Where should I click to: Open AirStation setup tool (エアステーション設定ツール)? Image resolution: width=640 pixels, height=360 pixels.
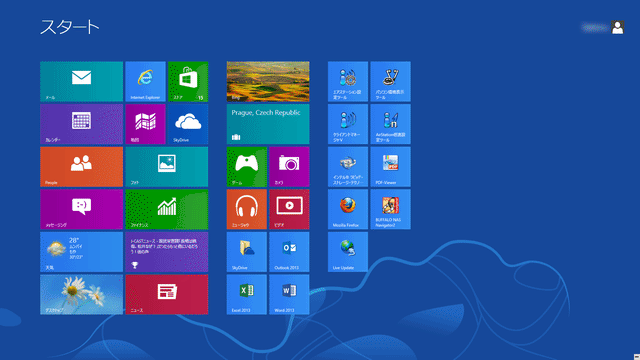coord(348,82)
